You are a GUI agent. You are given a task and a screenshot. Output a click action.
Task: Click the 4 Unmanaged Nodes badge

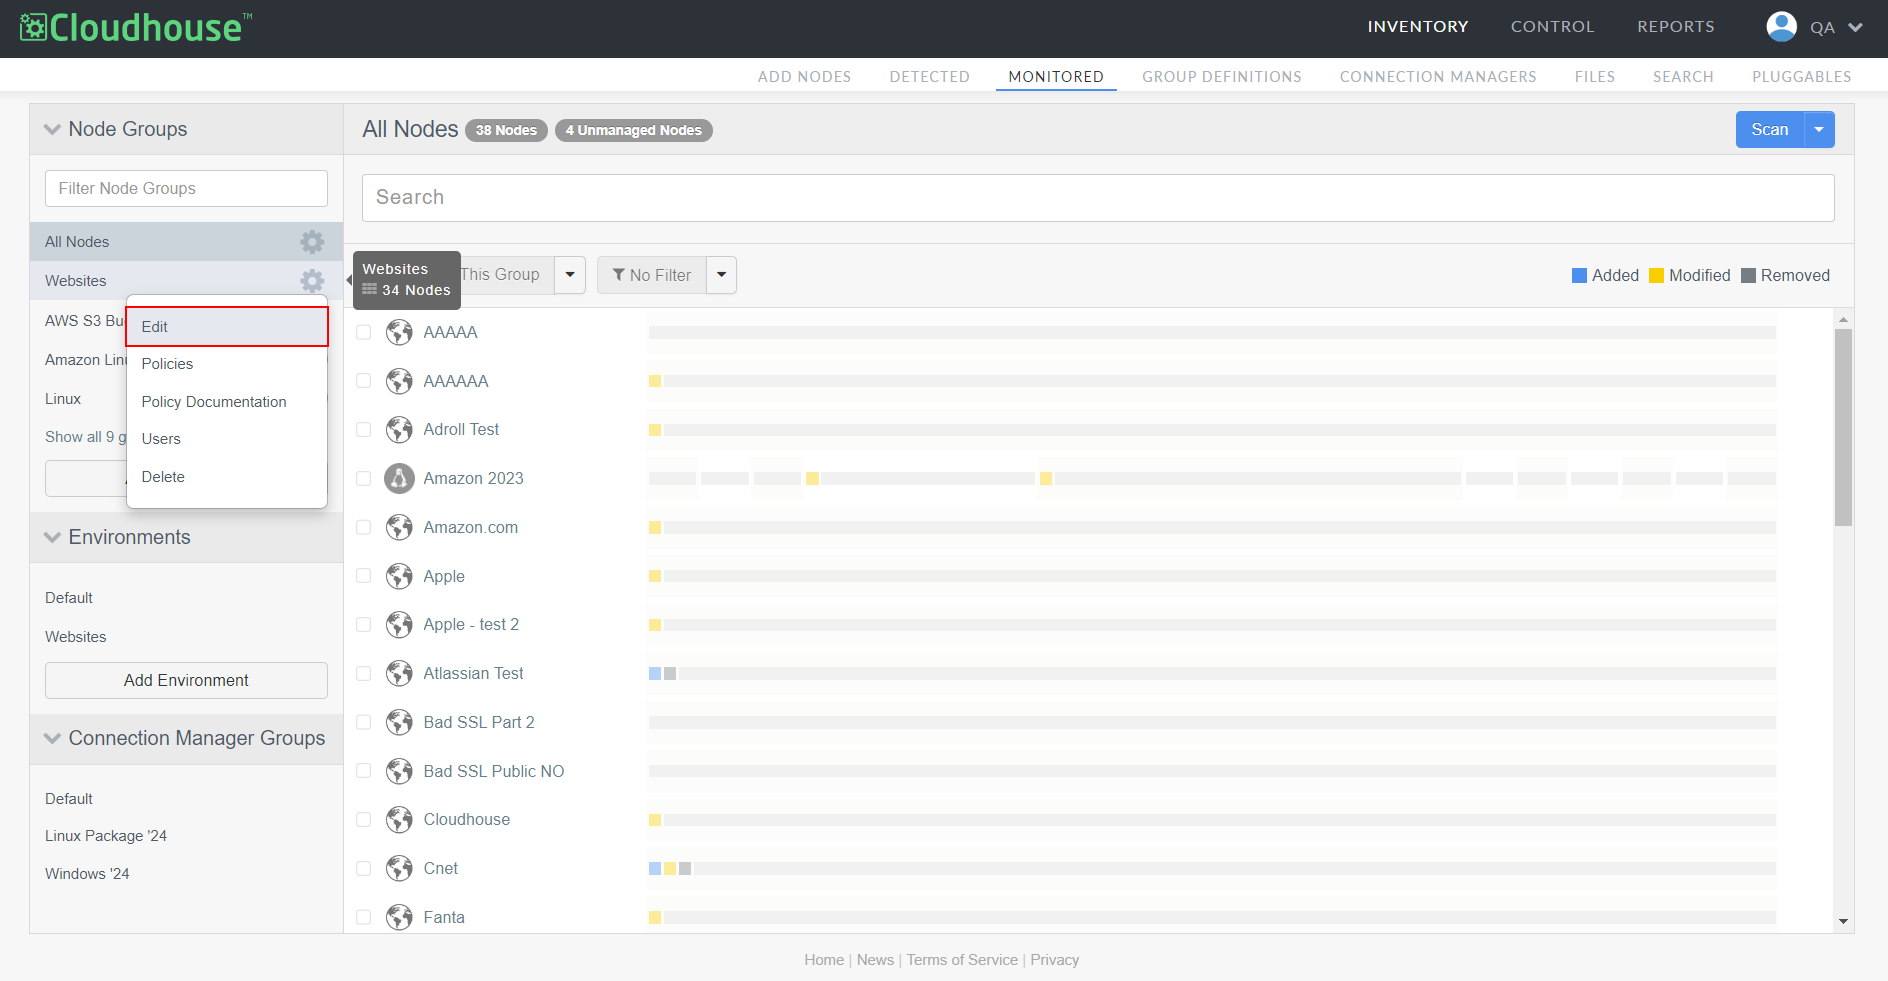click(x=633, y=130)
